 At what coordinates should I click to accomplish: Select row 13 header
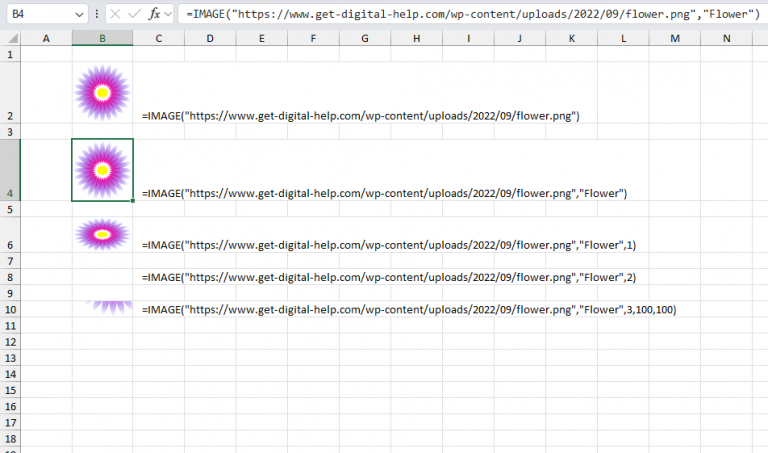(x=10, y=358)
